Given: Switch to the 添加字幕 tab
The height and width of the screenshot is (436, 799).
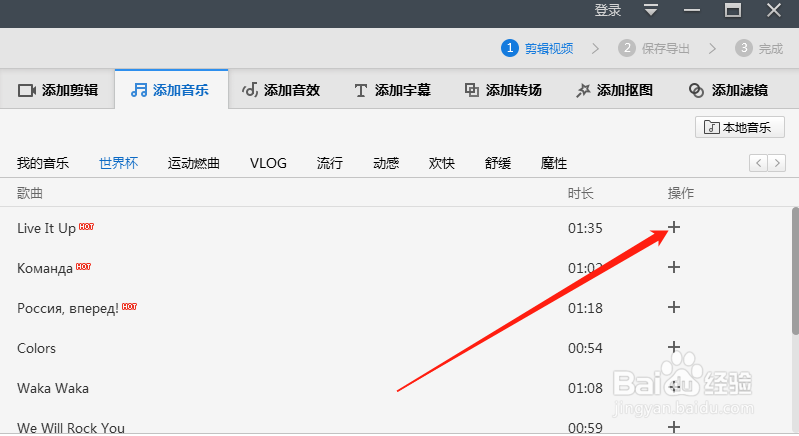Looking at the screenshot, I should point(392,90).
